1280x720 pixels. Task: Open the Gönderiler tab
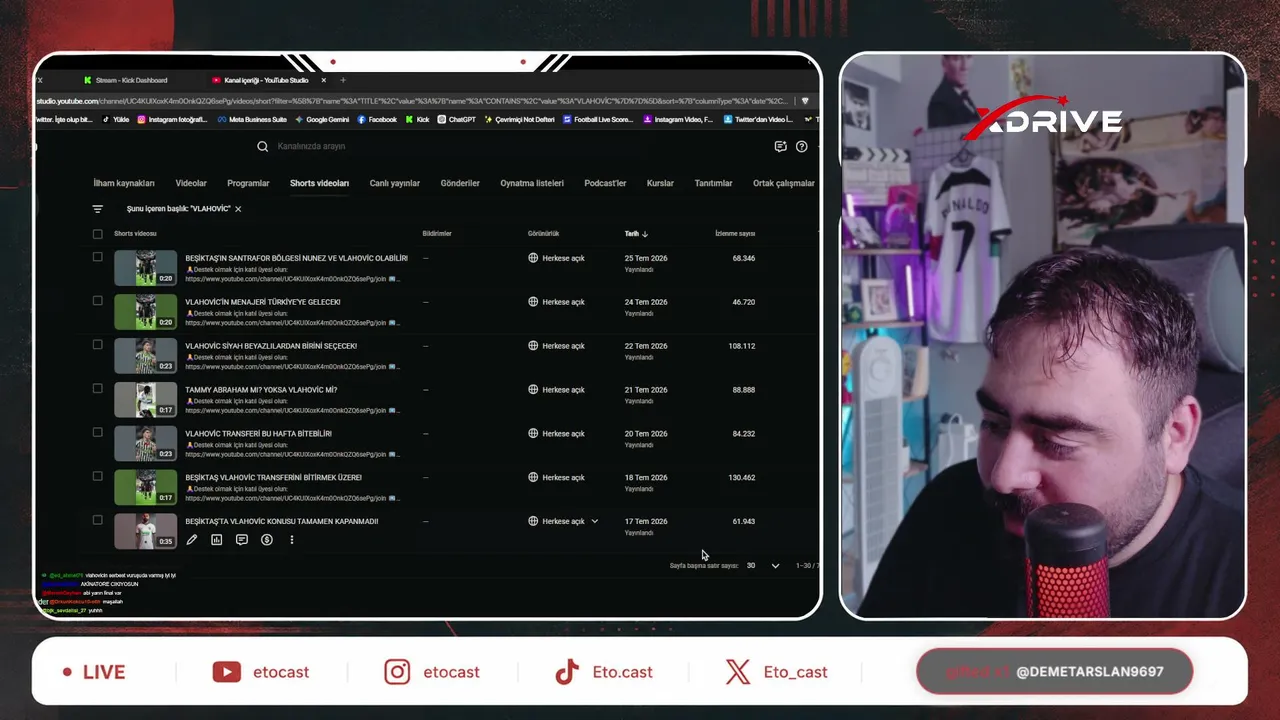(460, 183)
